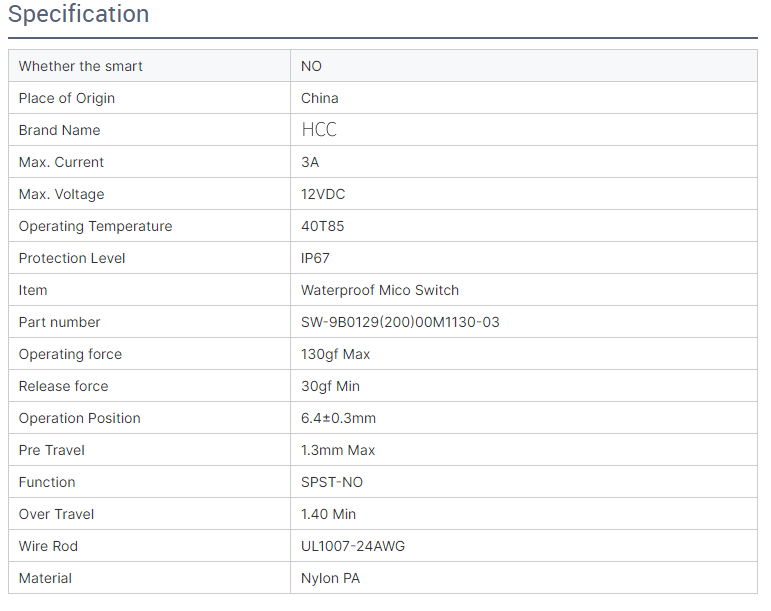
Task: Select the Waterproof Mico Switch item text
Action: coord(380,290)
